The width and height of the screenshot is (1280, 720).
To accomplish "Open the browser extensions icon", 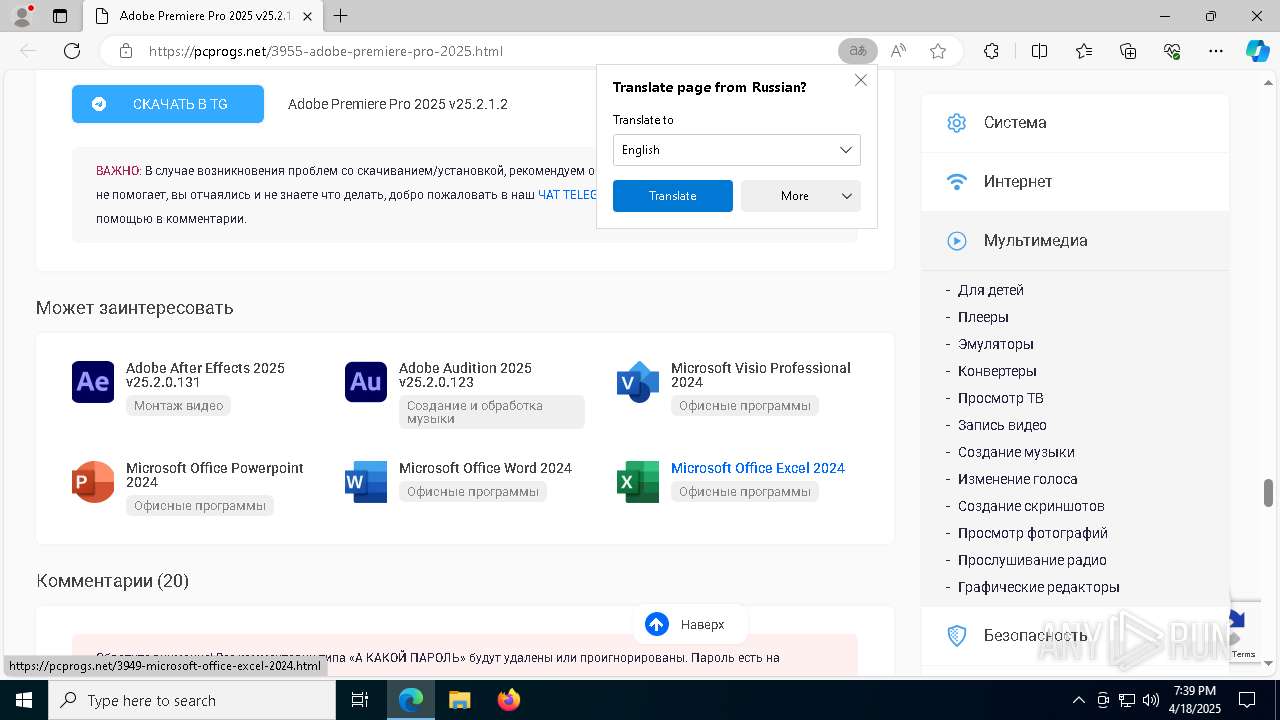I will [991, 51].
